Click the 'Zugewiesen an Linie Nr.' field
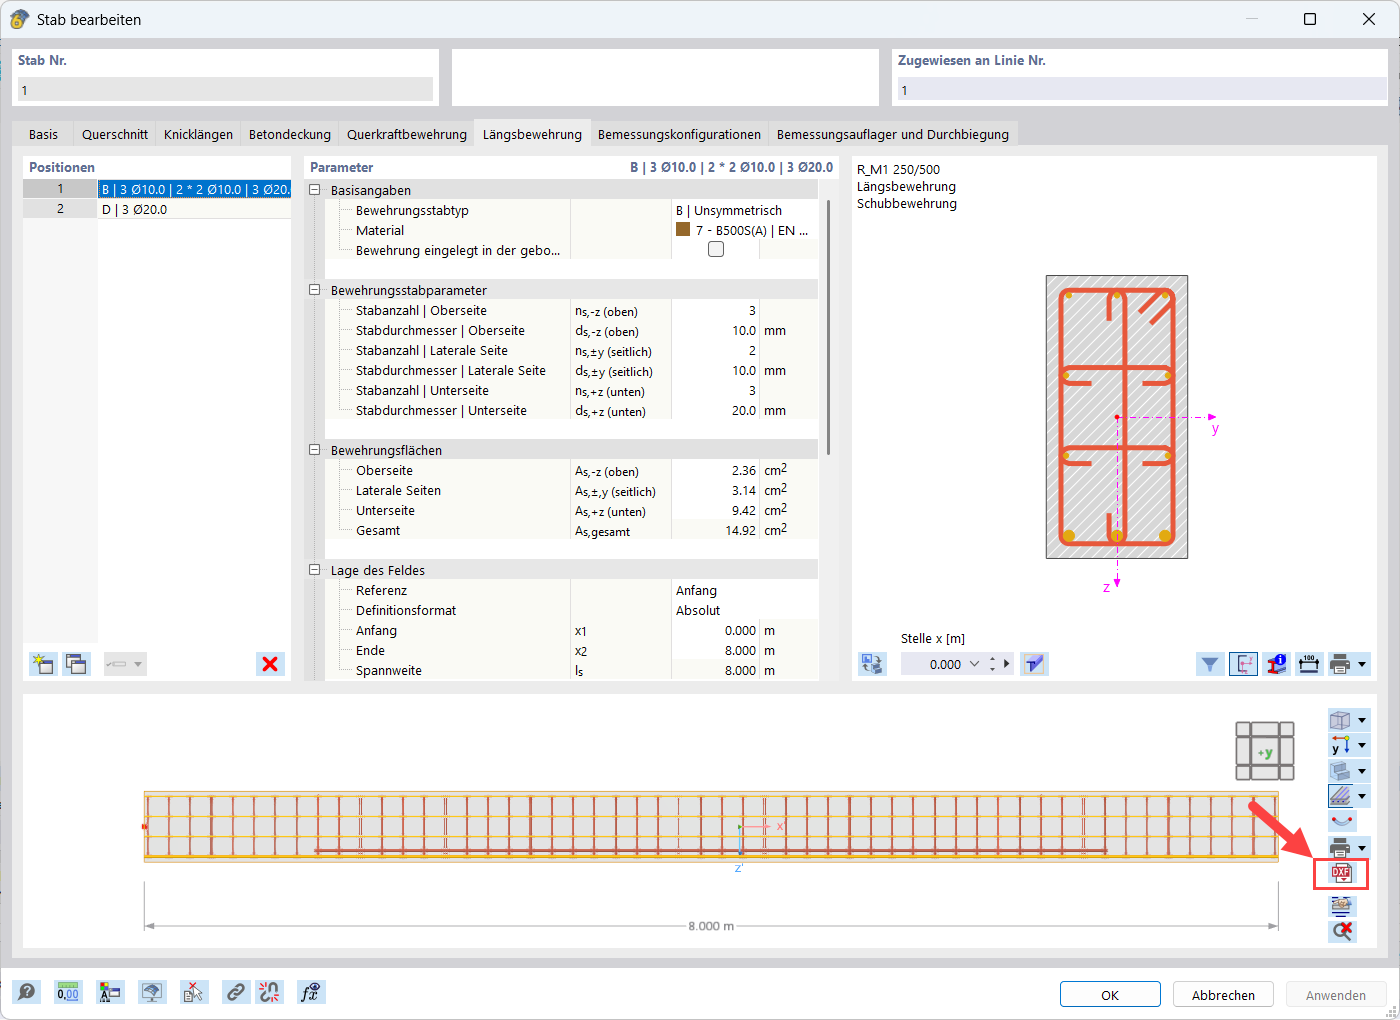The image size is (1400, 1020). [1142, 90]
